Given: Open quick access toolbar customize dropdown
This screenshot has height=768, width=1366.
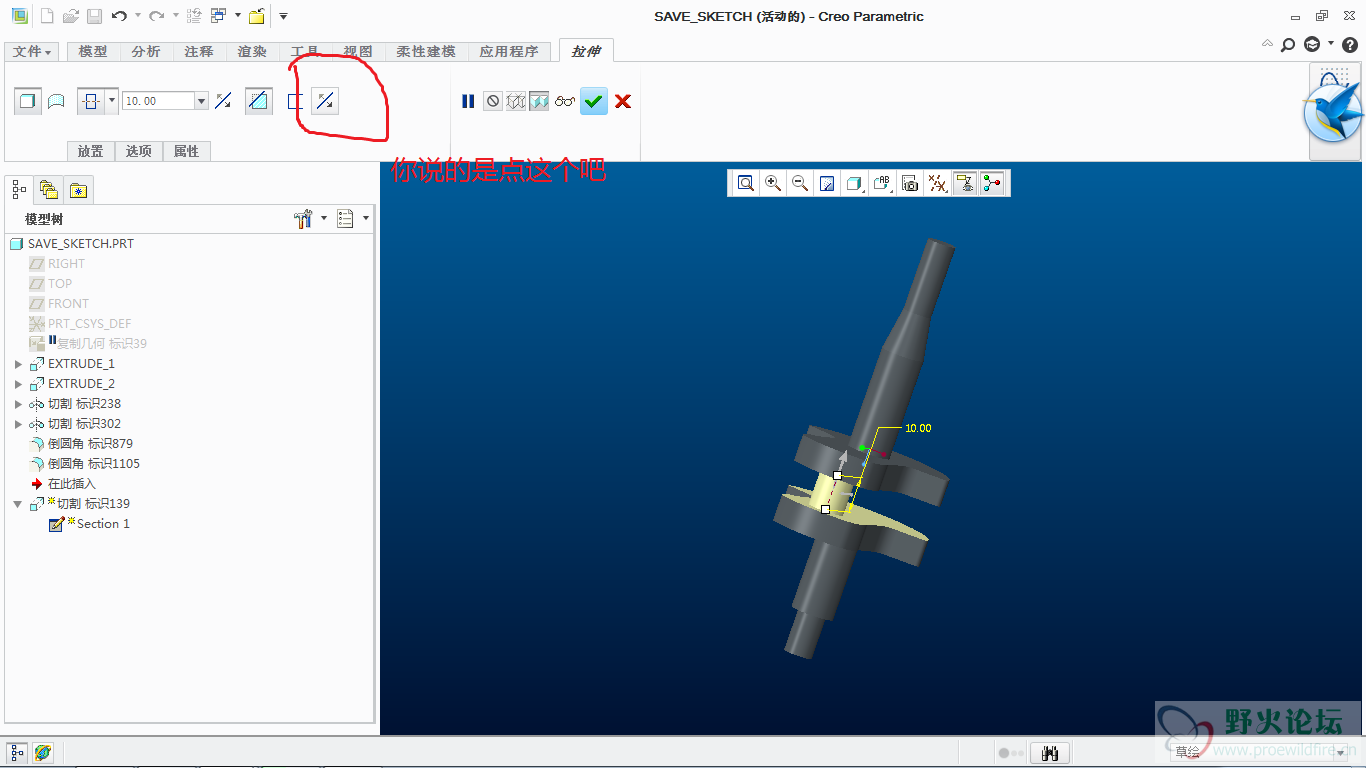Looking at the screenshot, I should [x=283, y=16].
